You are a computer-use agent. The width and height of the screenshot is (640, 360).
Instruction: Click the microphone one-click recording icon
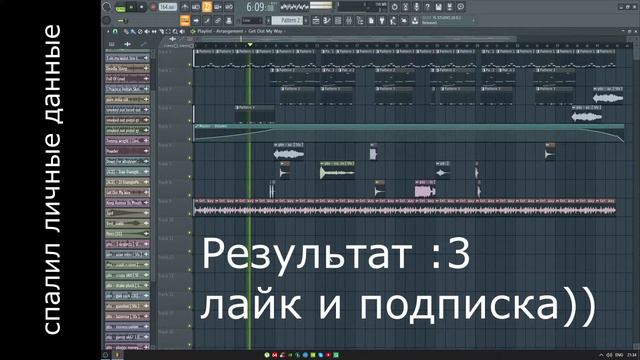pyautogui.click(x=417, y=7)
